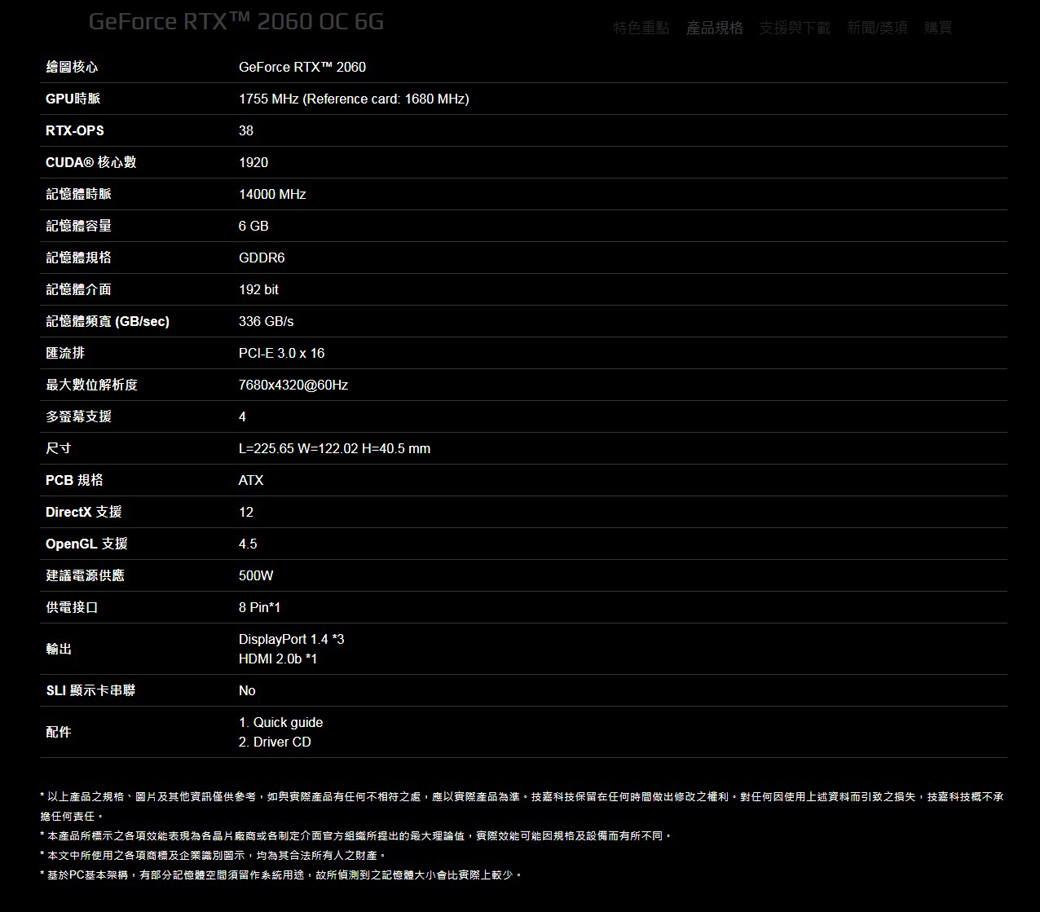Select the RTX-OPS row label

75,131
